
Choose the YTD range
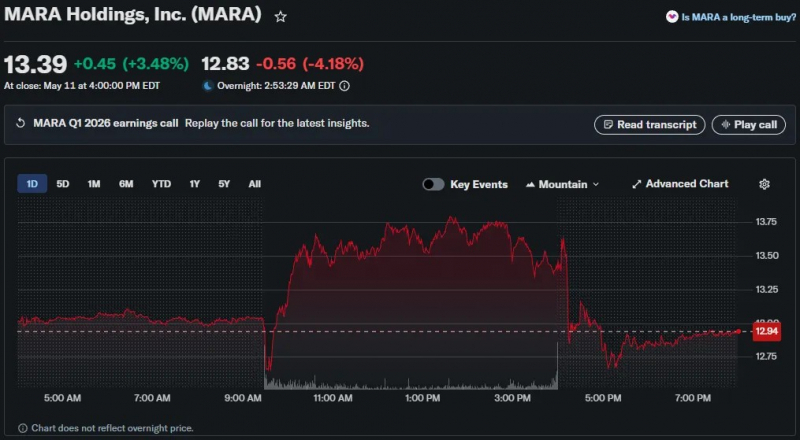161,184
